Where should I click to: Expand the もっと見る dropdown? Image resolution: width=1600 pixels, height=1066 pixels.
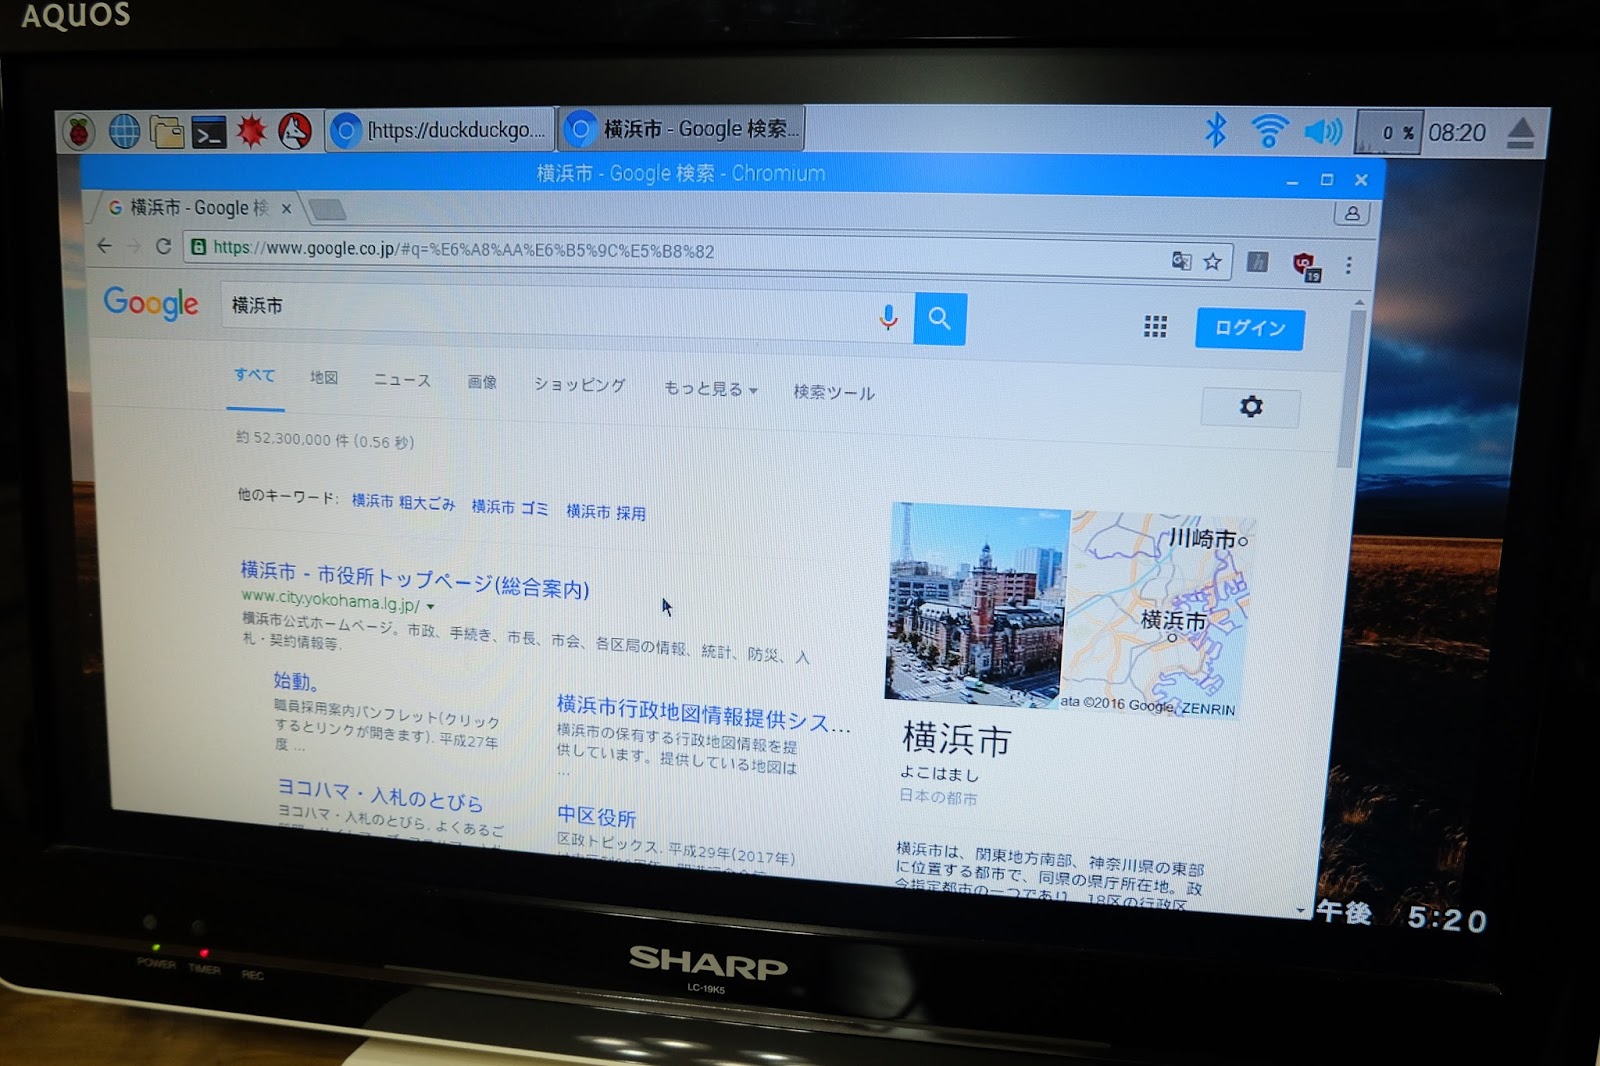point(711,389)
